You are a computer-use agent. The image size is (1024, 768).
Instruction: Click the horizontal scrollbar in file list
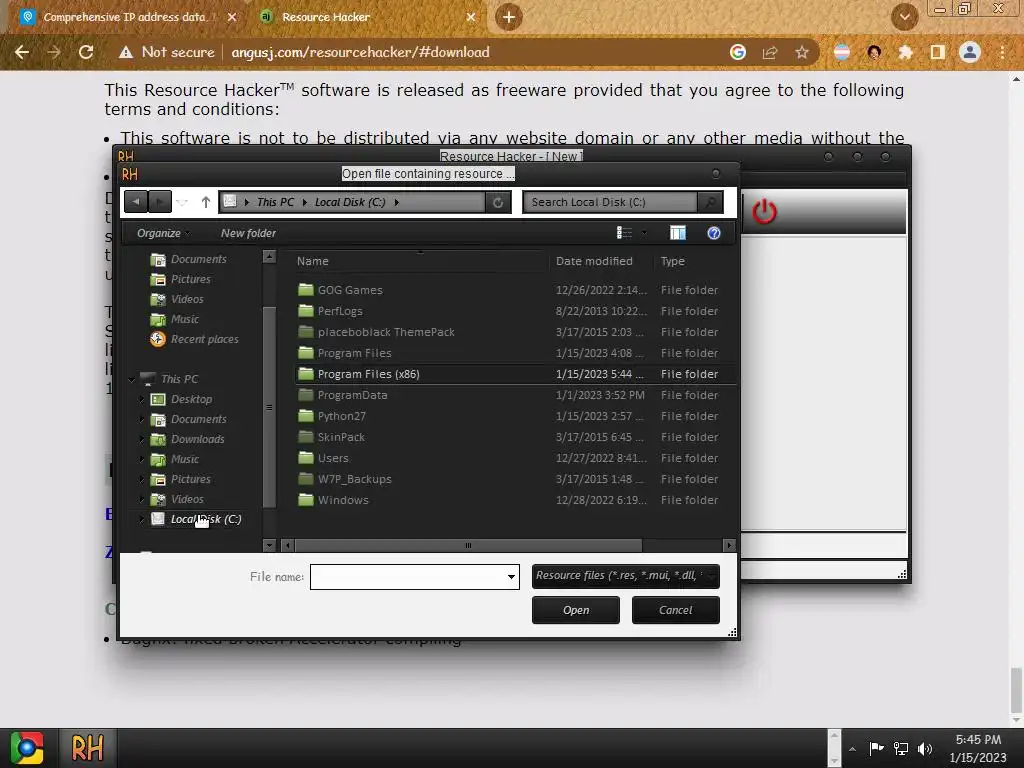click(468, 545)
